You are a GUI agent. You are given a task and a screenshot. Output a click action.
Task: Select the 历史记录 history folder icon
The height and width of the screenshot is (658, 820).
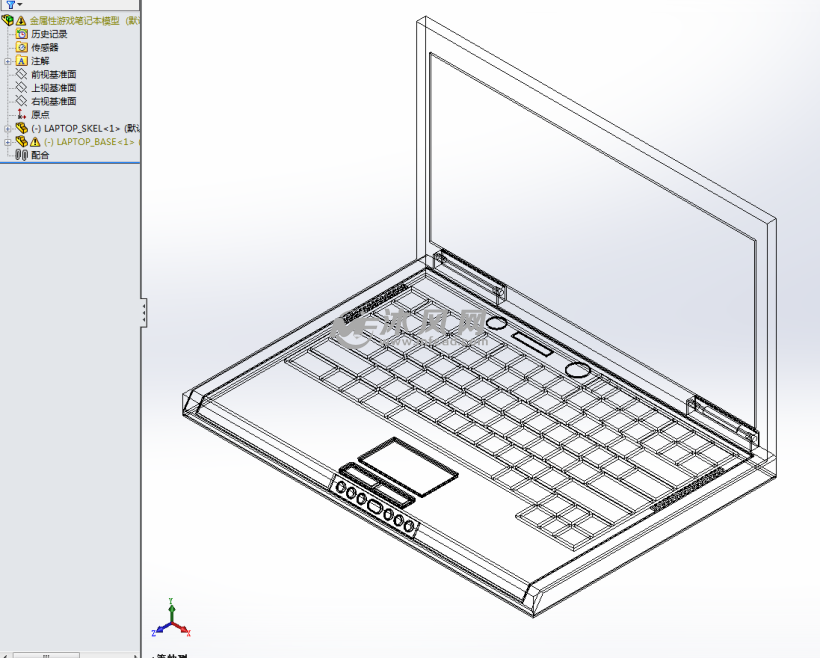22,34
